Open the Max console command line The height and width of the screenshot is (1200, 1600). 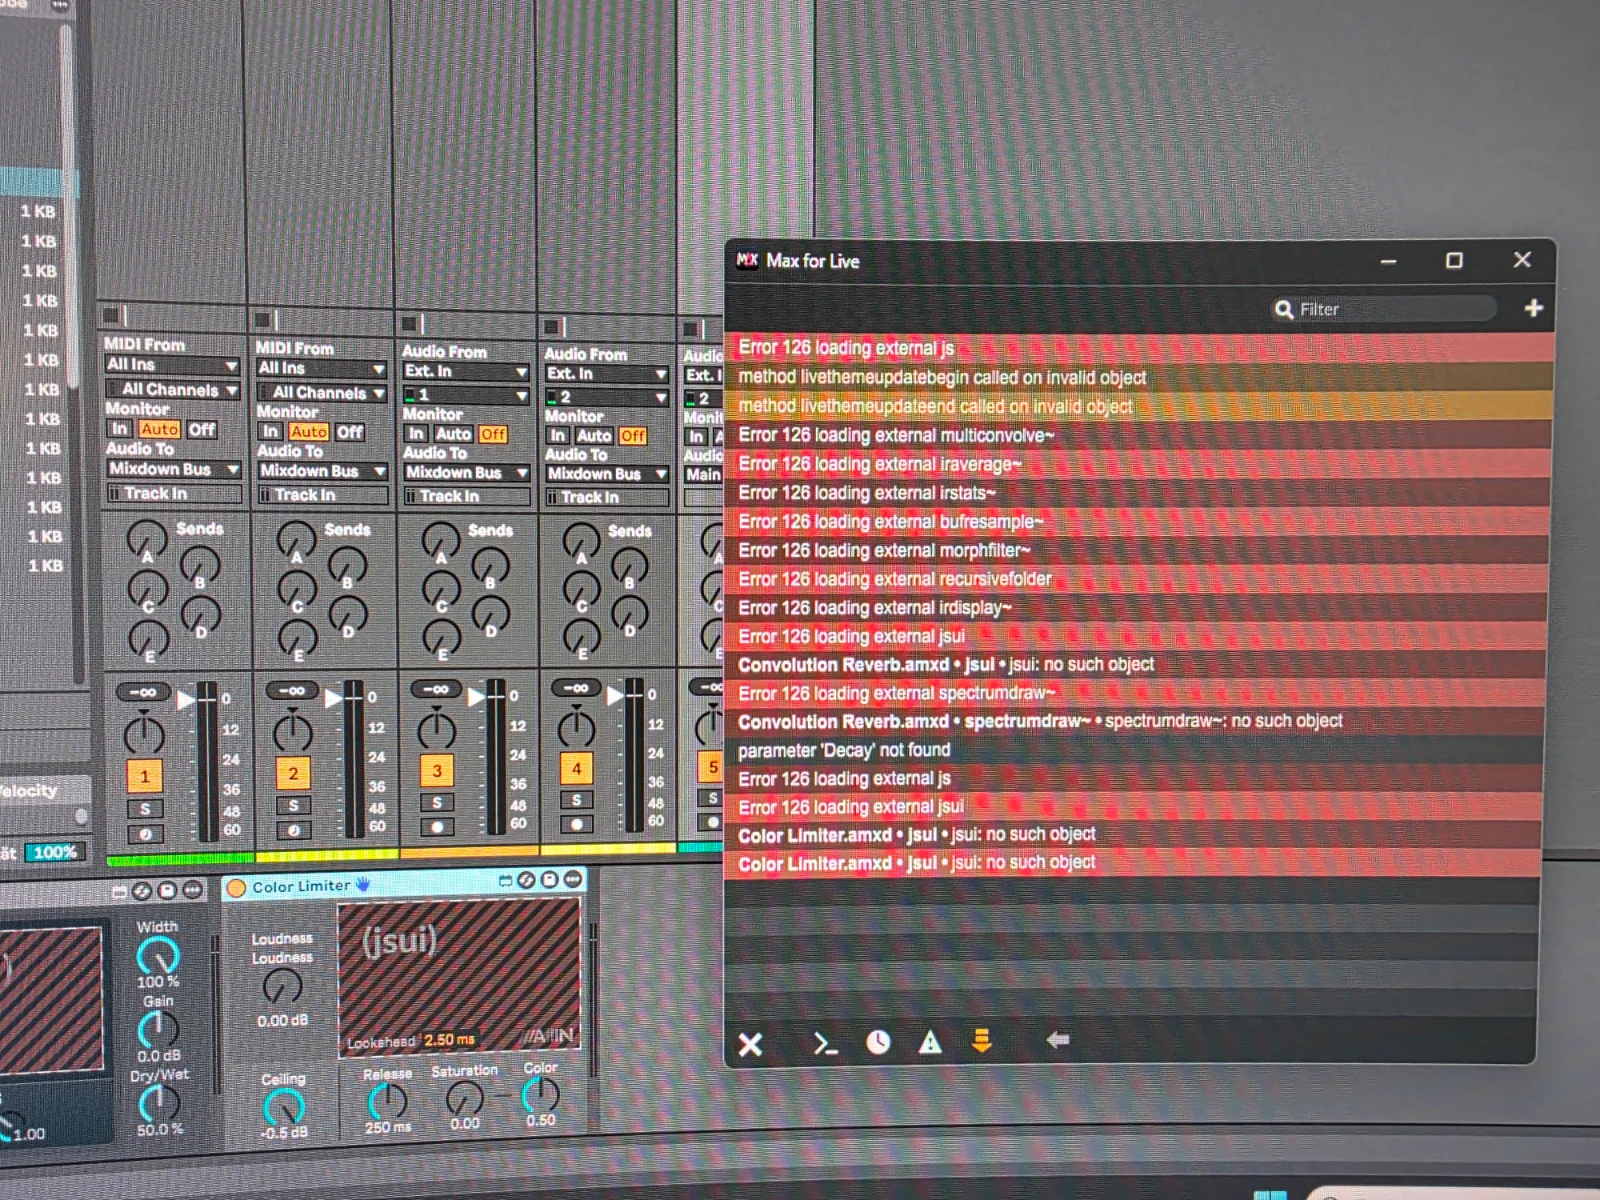825,1044
